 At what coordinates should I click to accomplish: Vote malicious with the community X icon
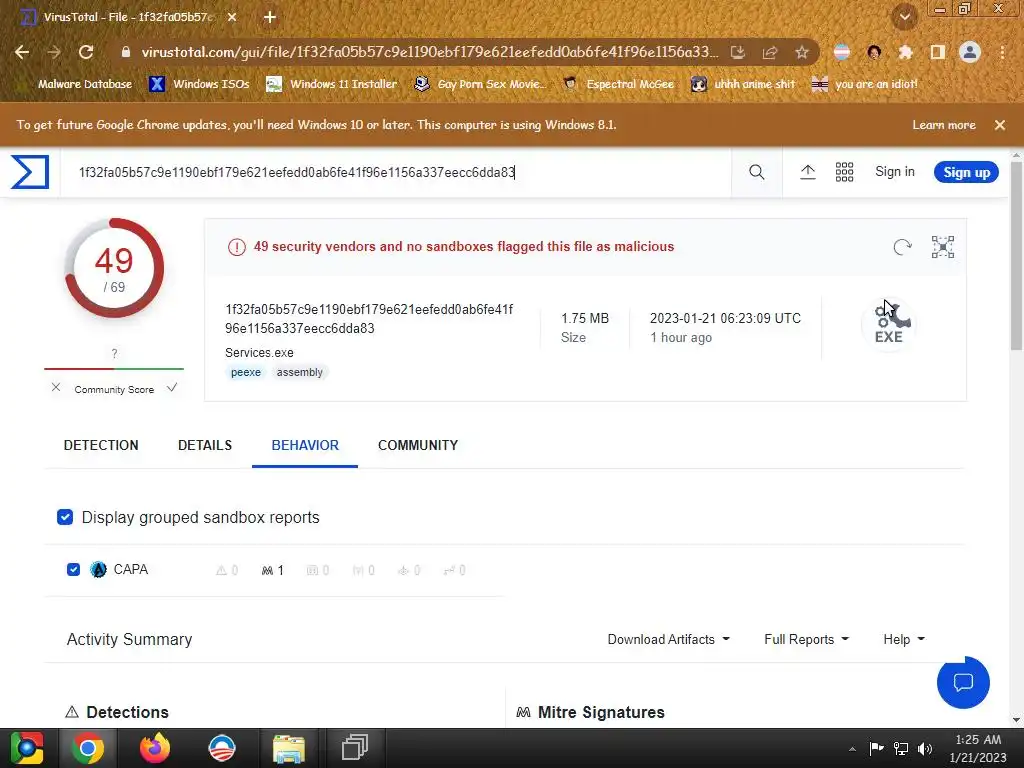click(56, 388)
